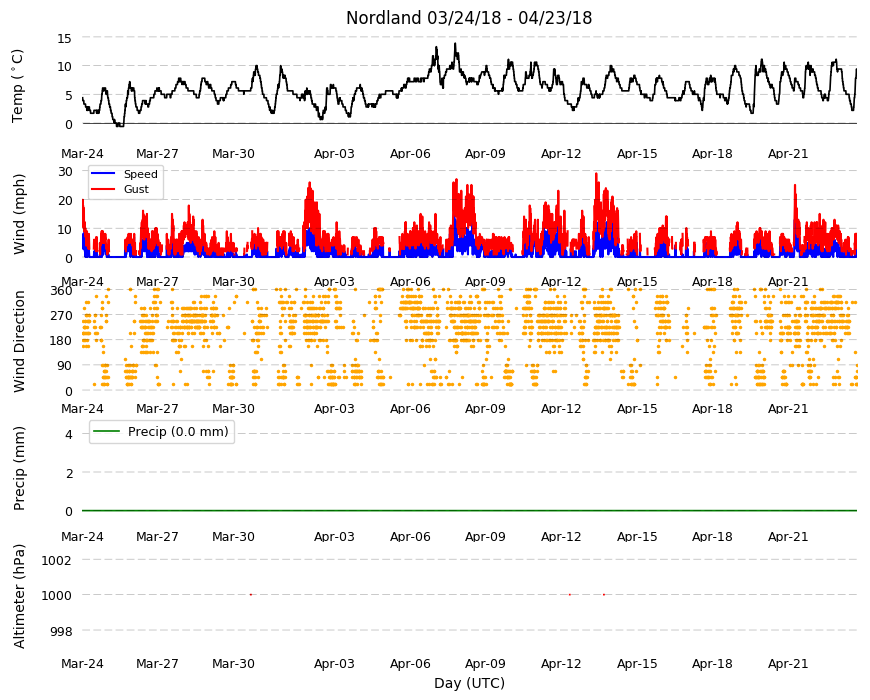
Task: Click the 360 tick on Wind Direction axis
Action: click(x=62, y=291)
